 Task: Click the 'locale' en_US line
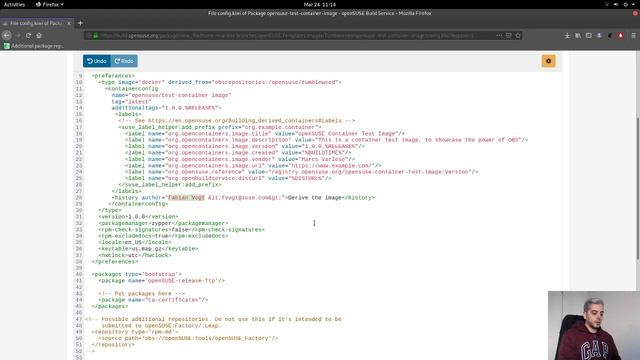click(x=135, y=242)
